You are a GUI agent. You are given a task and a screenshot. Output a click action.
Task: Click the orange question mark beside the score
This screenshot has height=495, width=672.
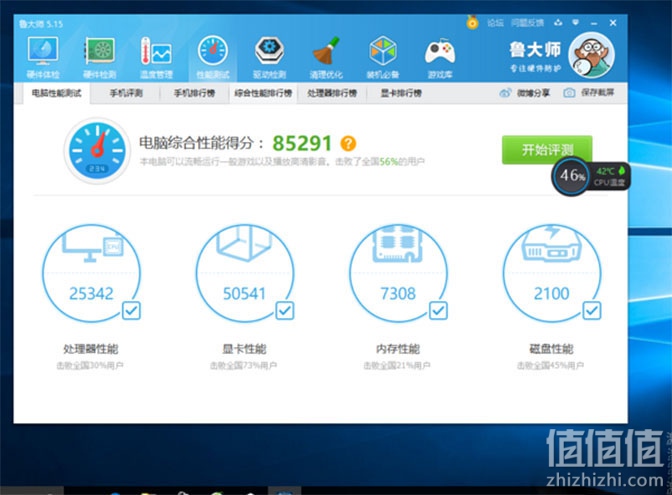point(348,144)
